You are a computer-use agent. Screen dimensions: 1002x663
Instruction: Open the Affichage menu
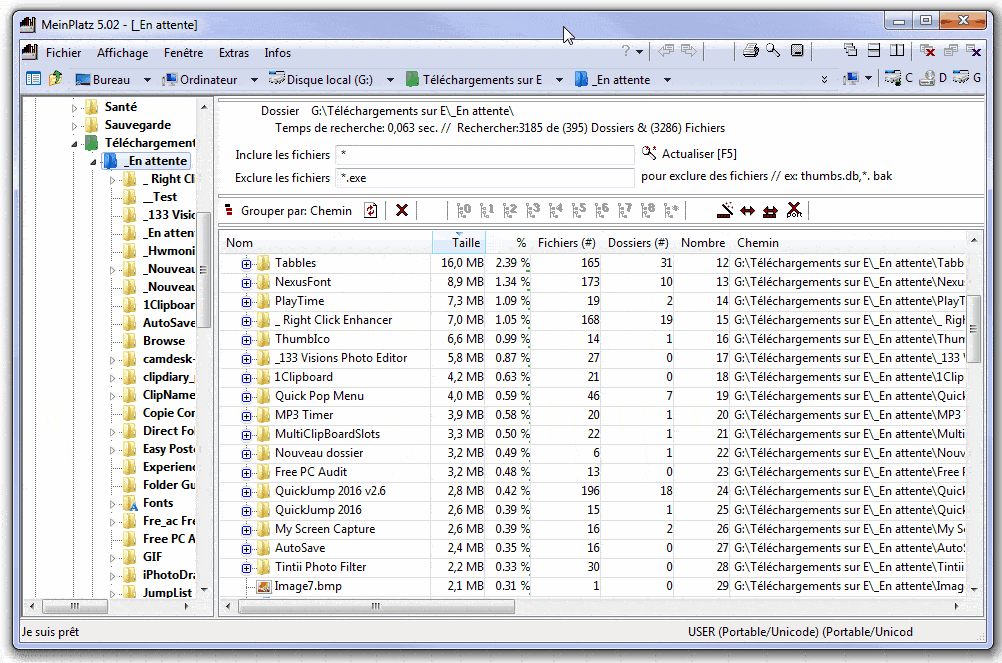pyautogui.click(x=122, y=53)
